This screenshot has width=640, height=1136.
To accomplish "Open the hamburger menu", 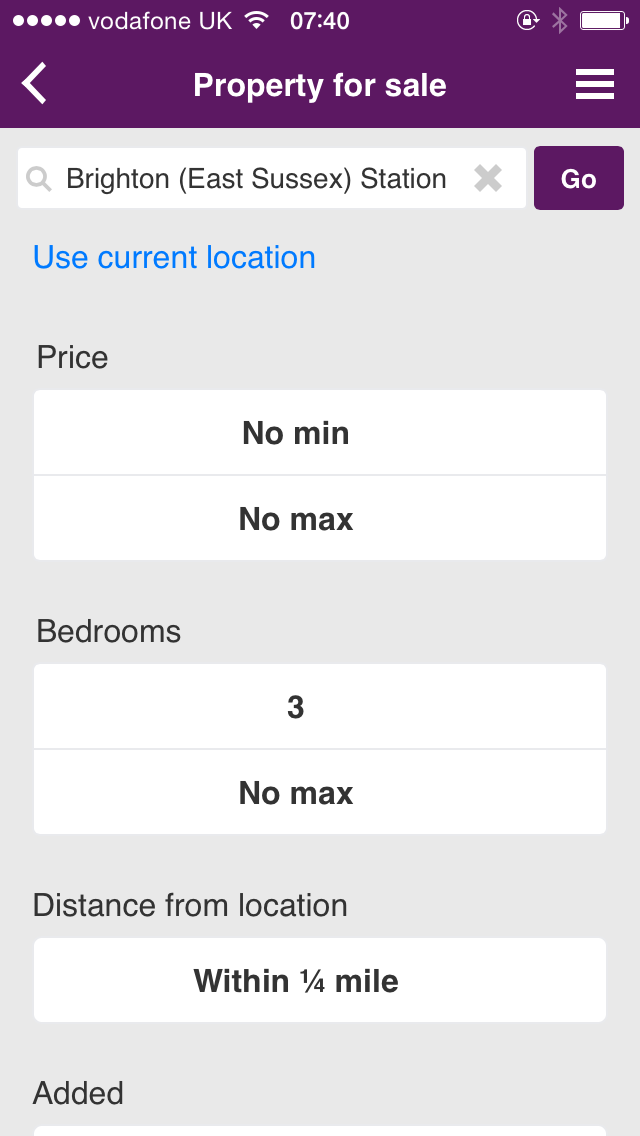I will tap(594, 84).
